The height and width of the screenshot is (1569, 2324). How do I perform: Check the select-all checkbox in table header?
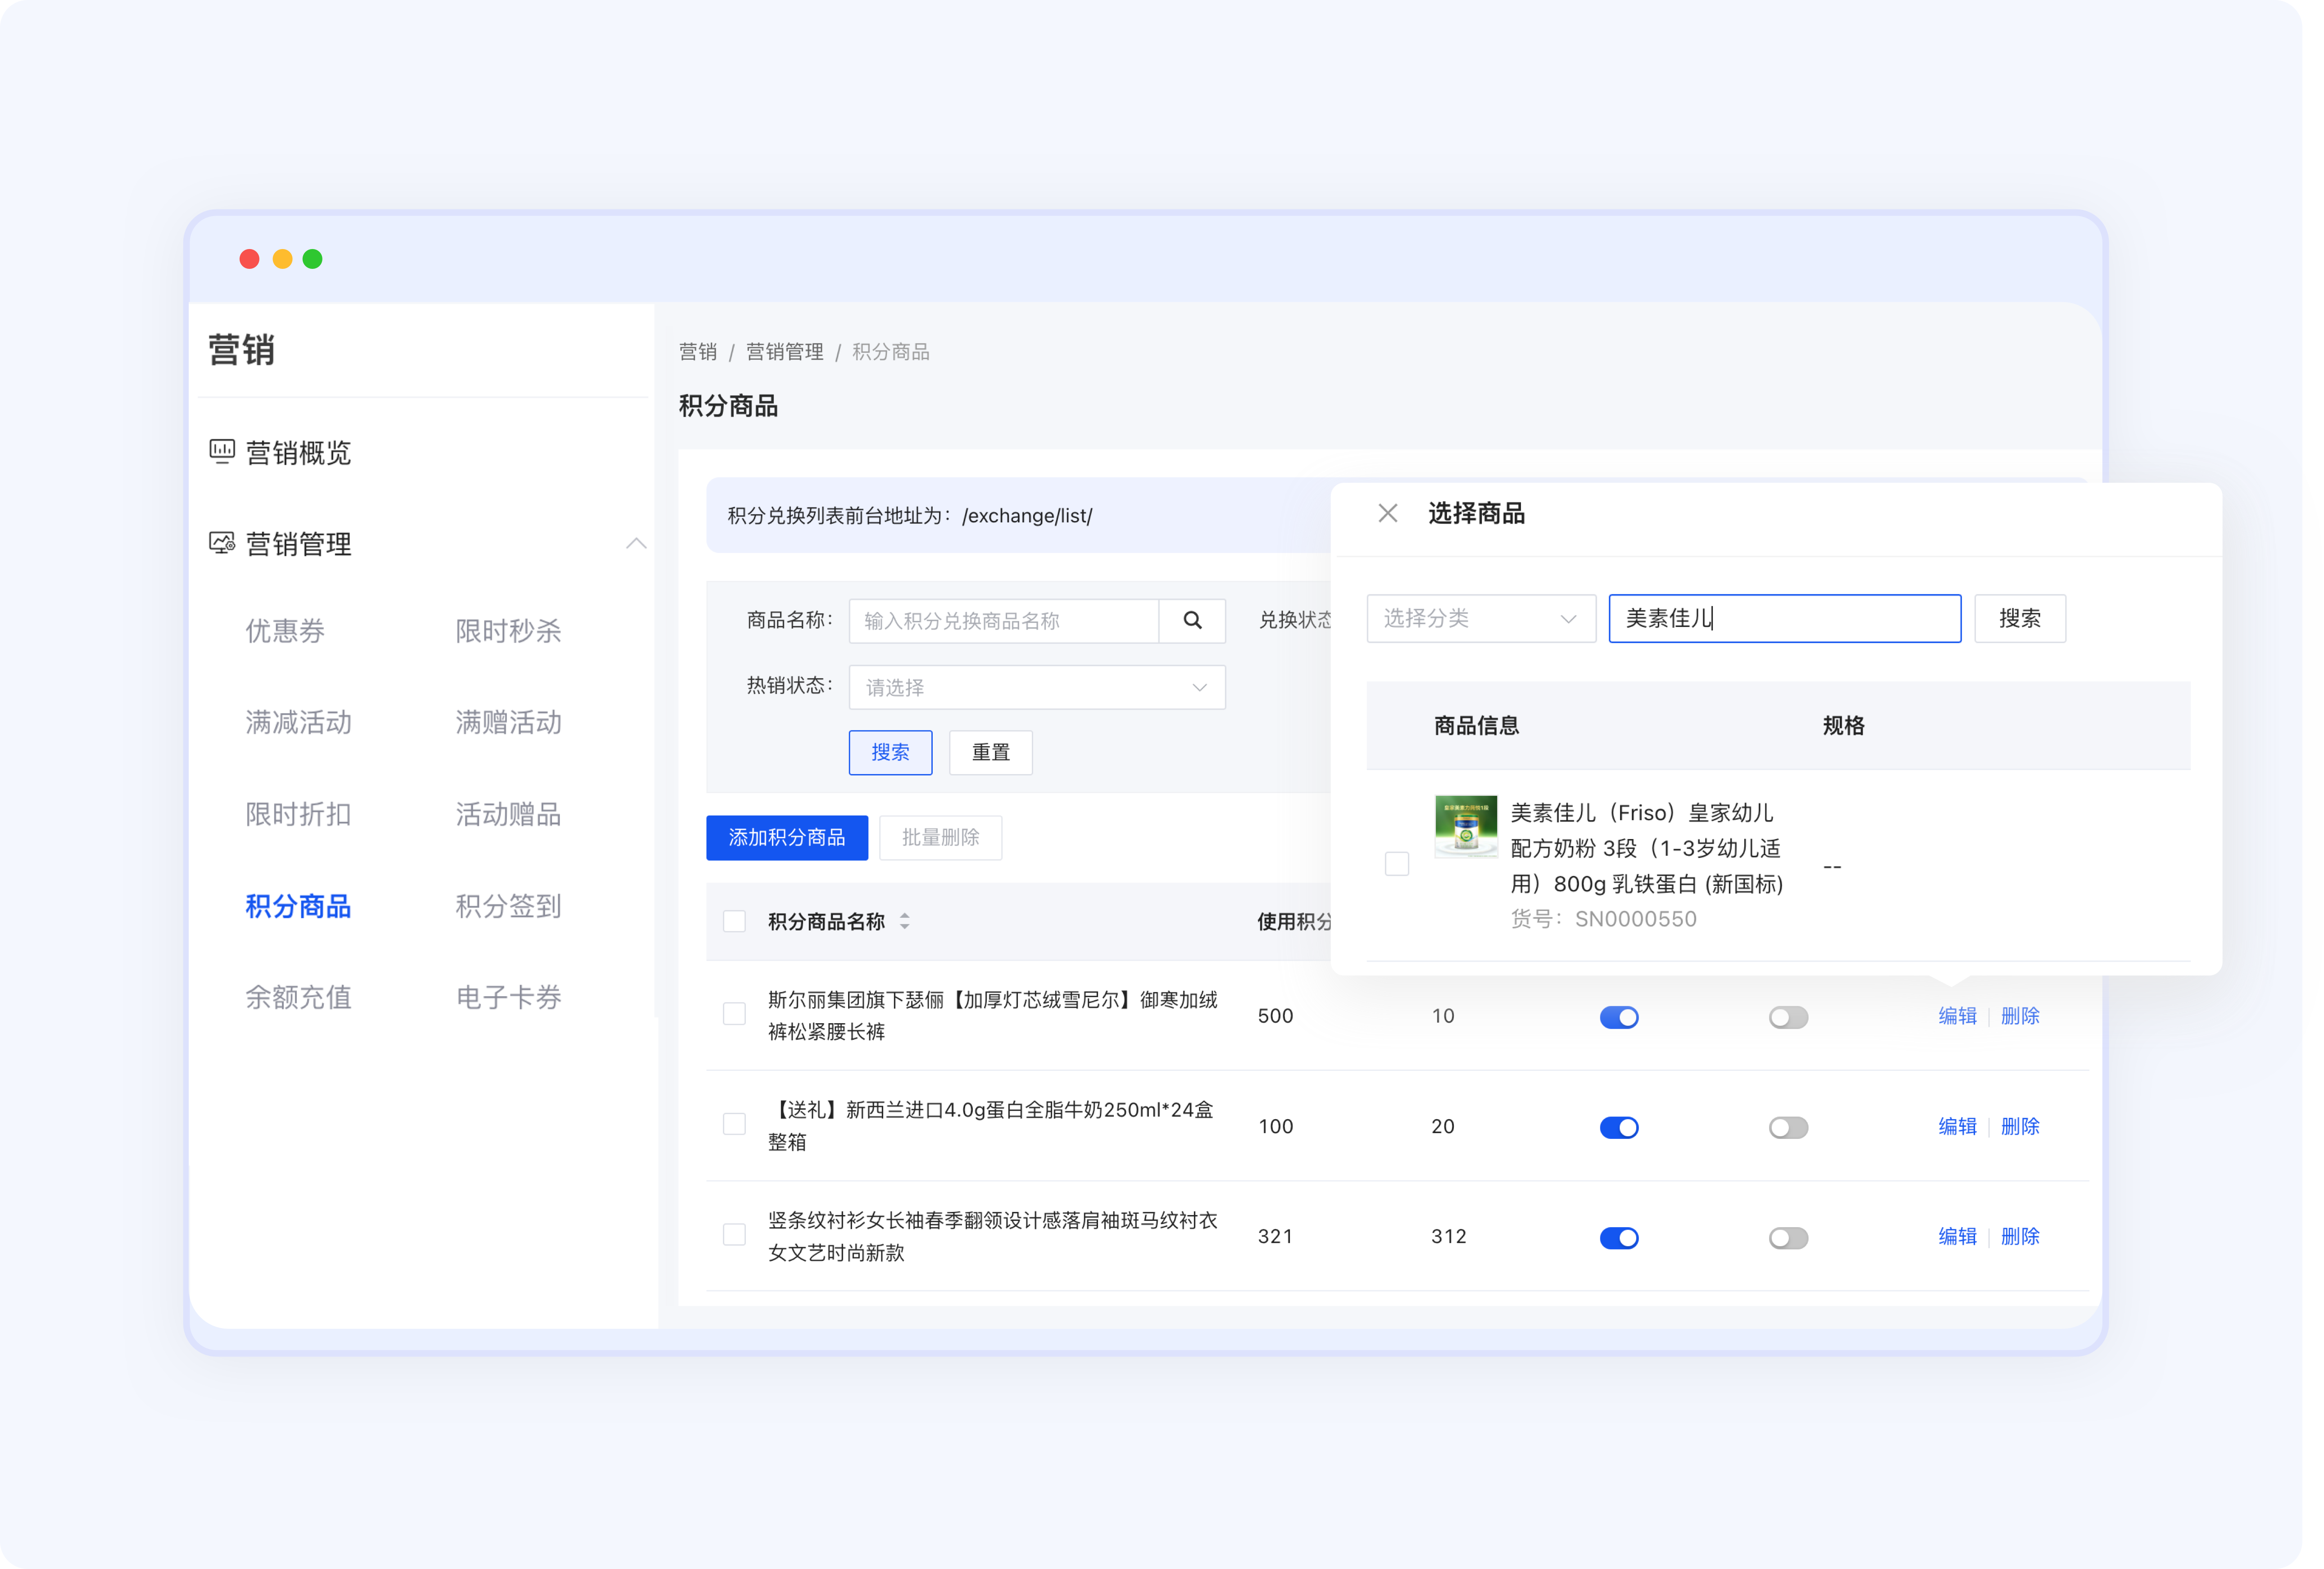[735, 921]
